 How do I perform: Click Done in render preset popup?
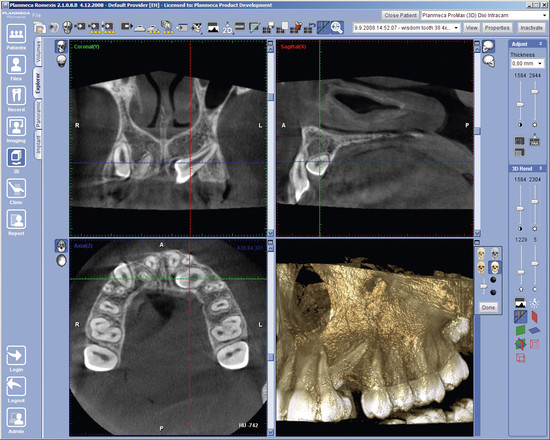click(488, 307)
